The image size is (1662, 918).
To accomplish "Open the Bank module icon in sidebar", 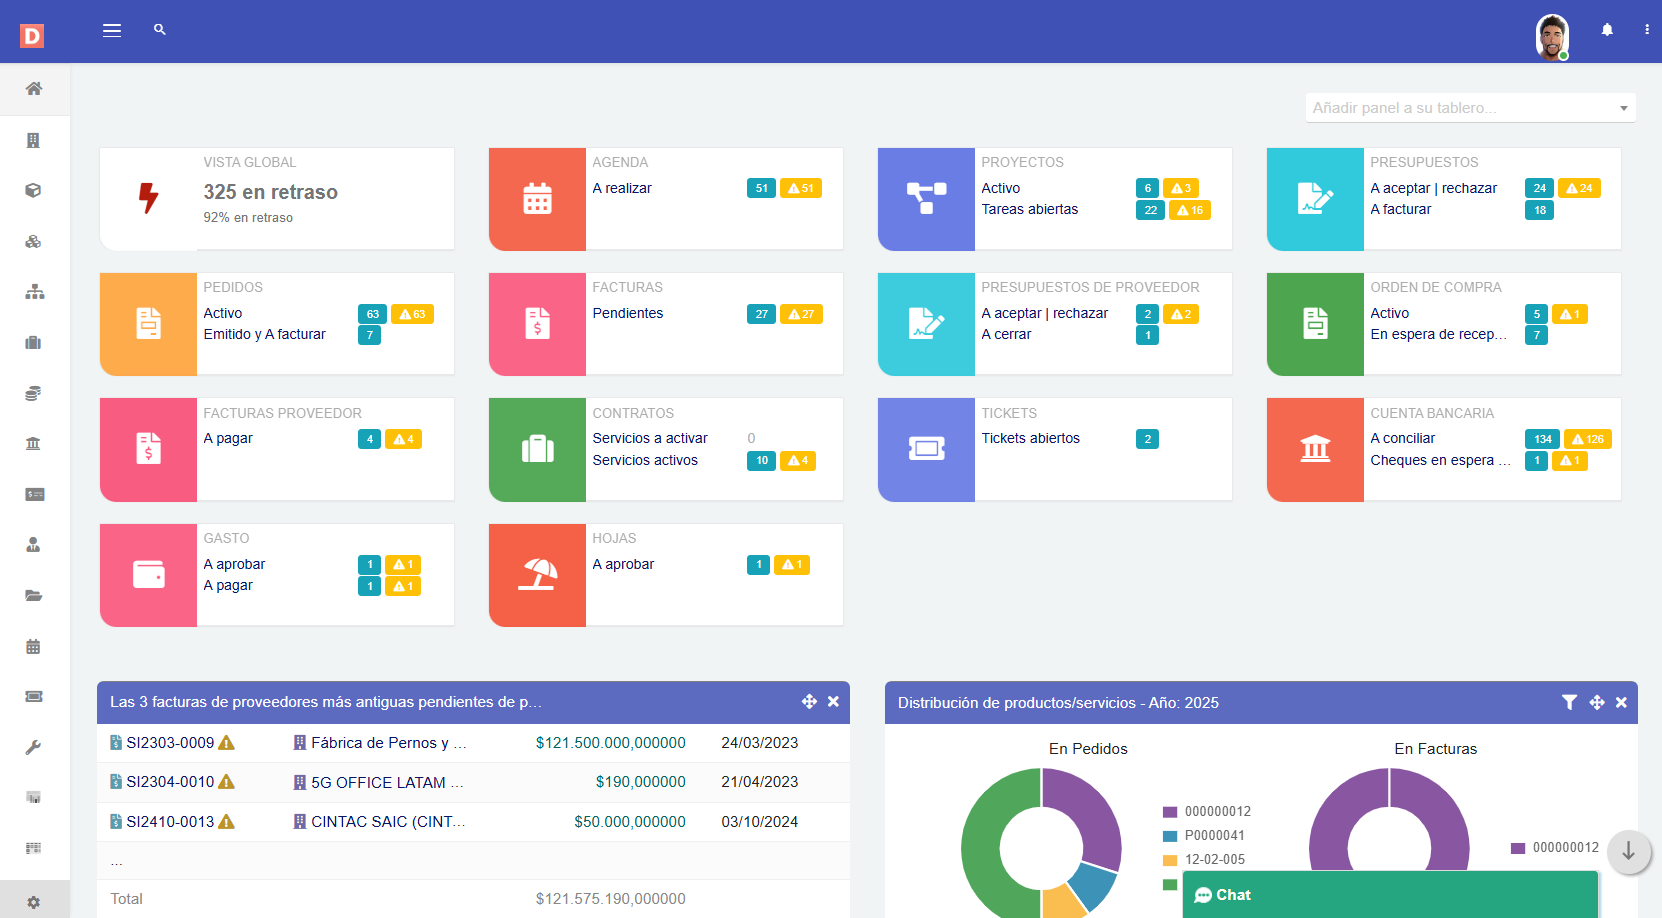I will click(34, 443).
